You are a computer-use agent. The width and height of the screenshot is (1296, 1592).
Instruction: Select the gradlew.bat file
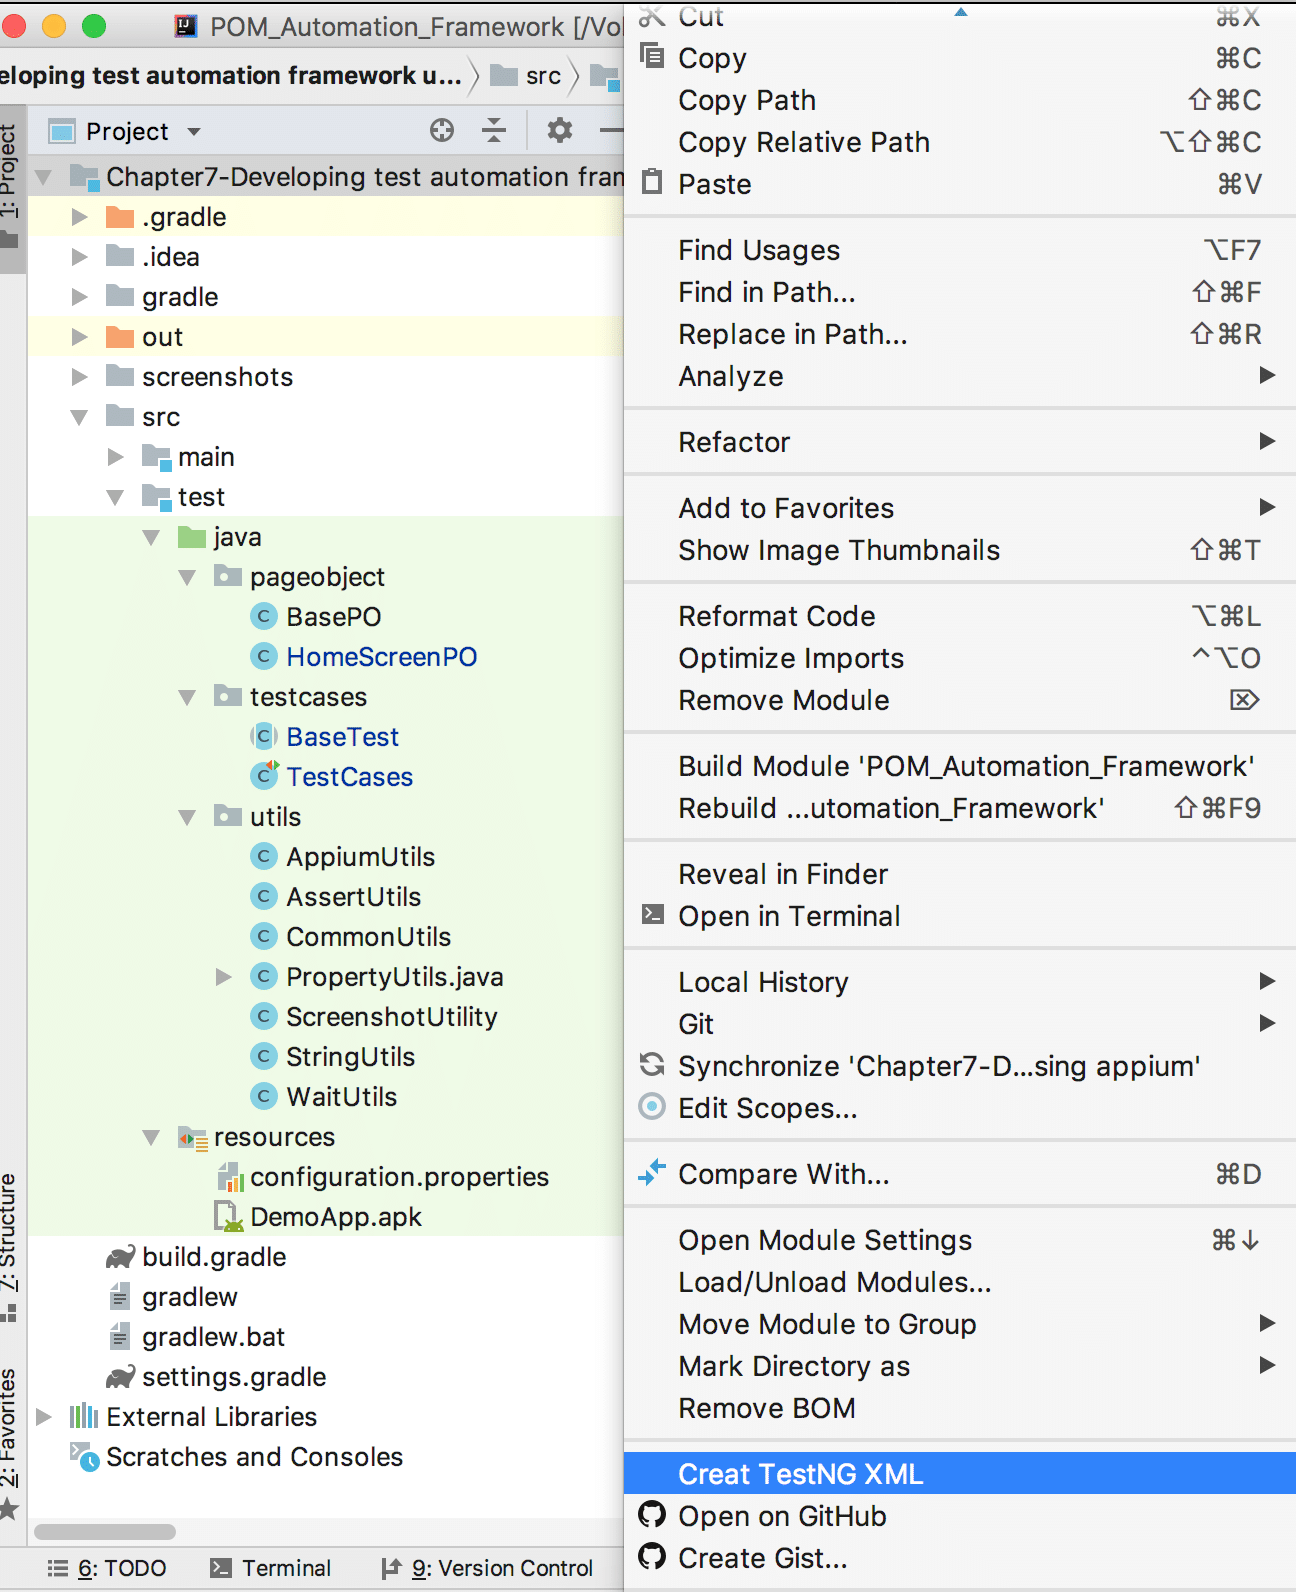(214, 1337)
